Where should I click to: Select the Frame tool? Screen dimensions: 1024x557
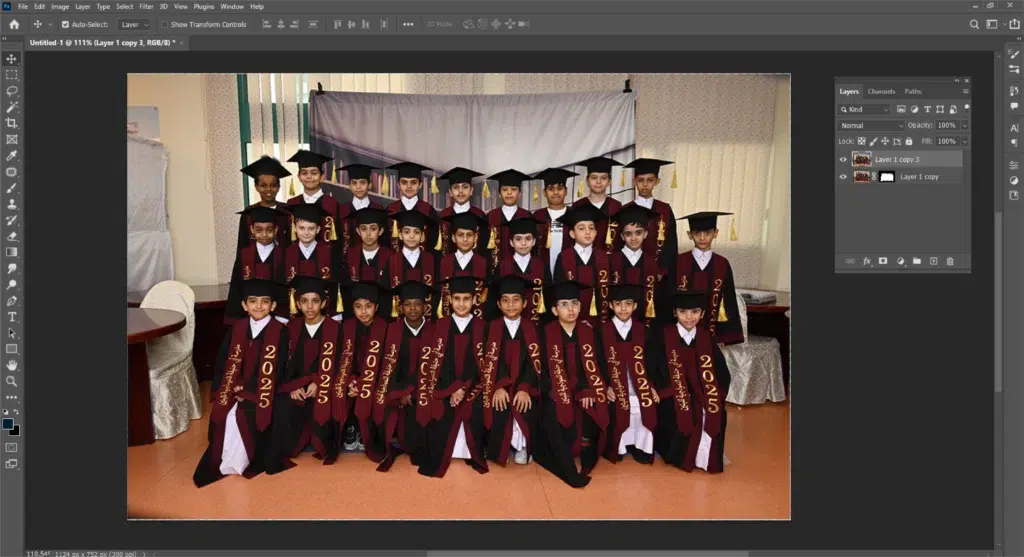[12, 139]
